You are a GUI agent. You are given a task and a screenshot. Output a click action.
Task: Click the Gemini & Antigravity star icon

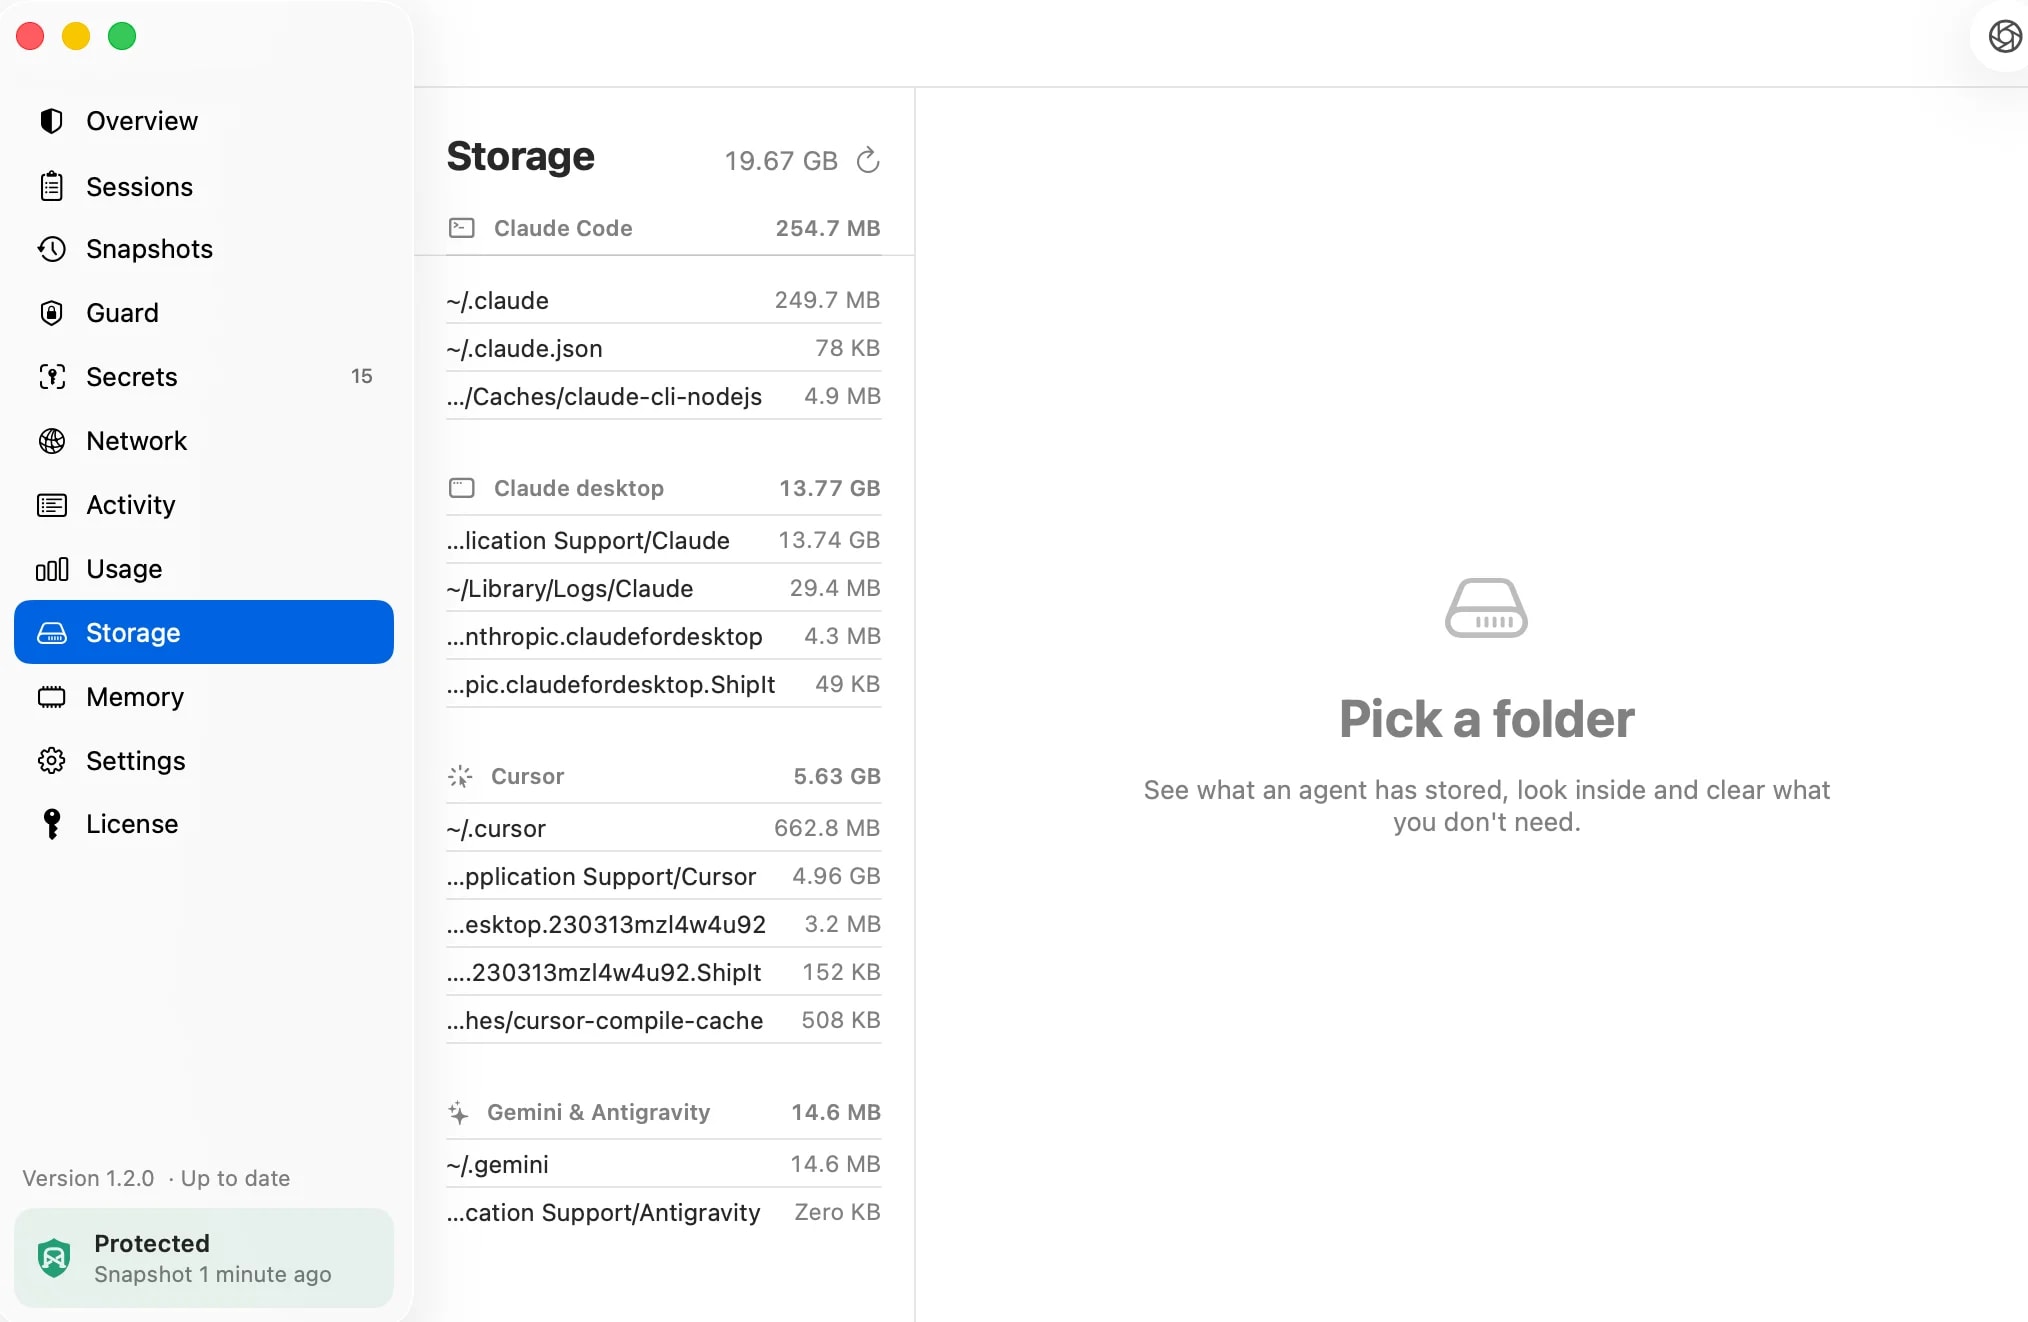458,1112
